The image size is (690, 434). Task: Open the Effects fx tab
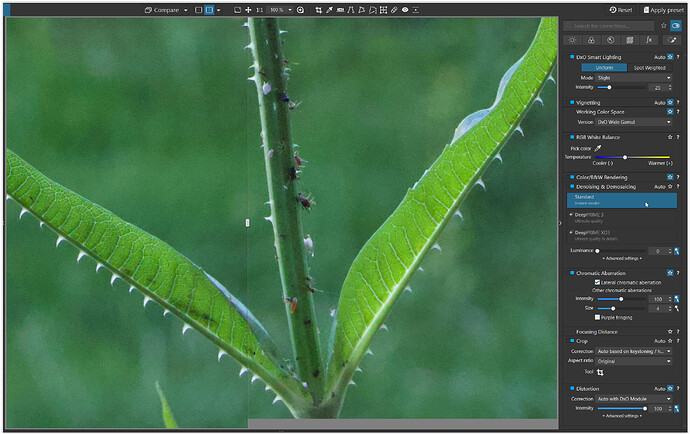click(x=649, y=40)
